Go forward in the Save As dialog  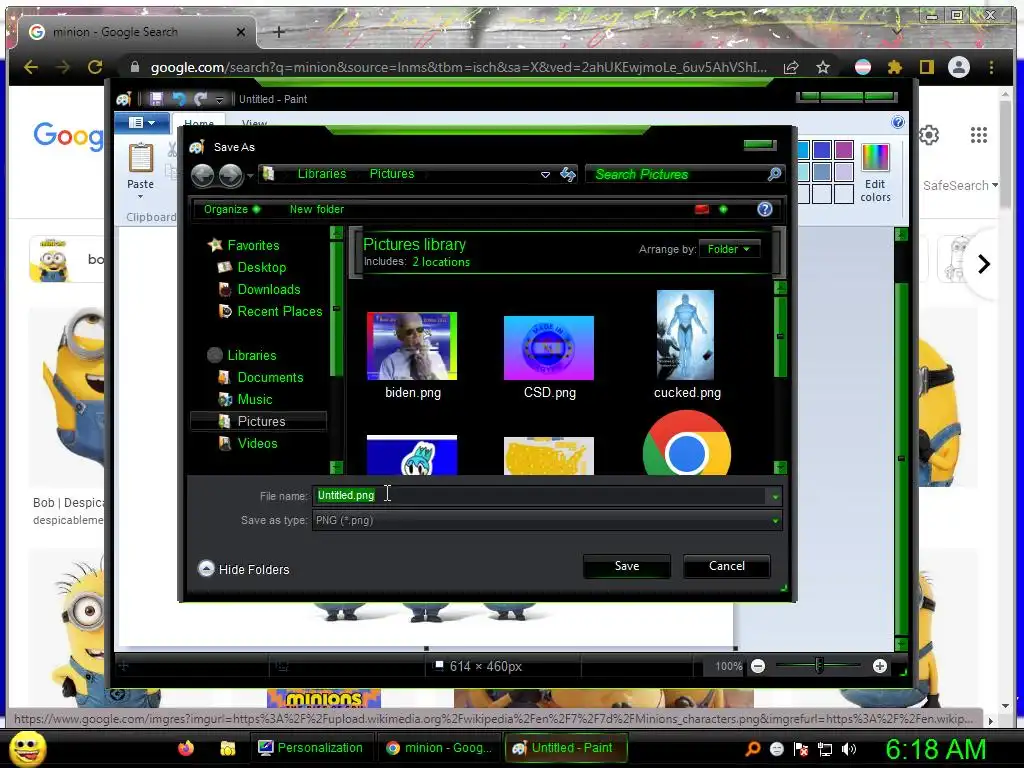(231, 174)
